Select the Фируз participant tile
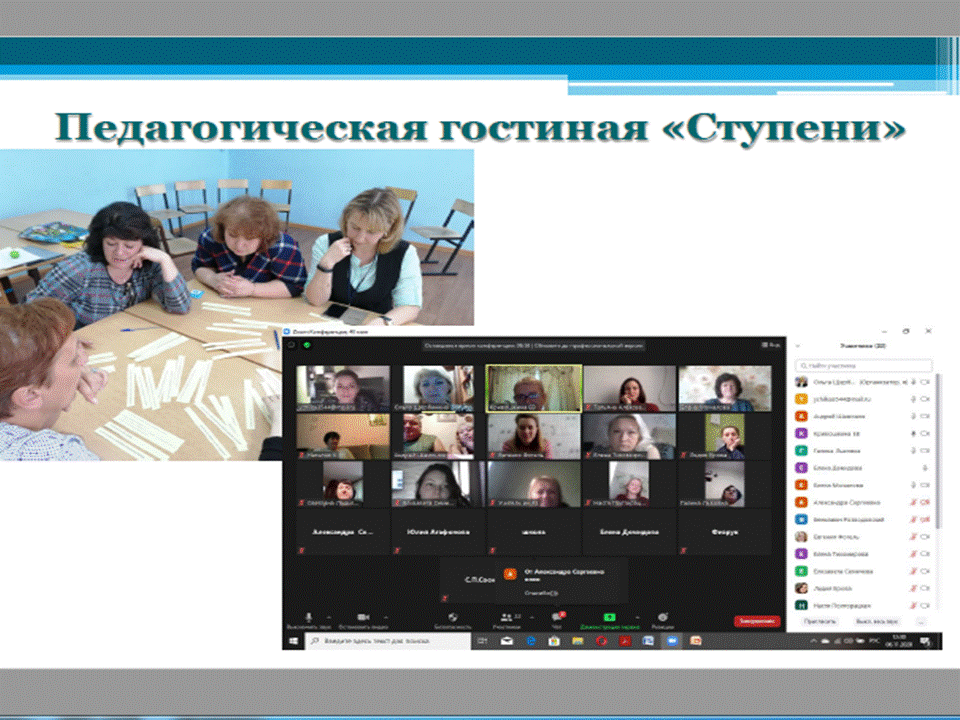The image size is (960, 720). point(724,532)
